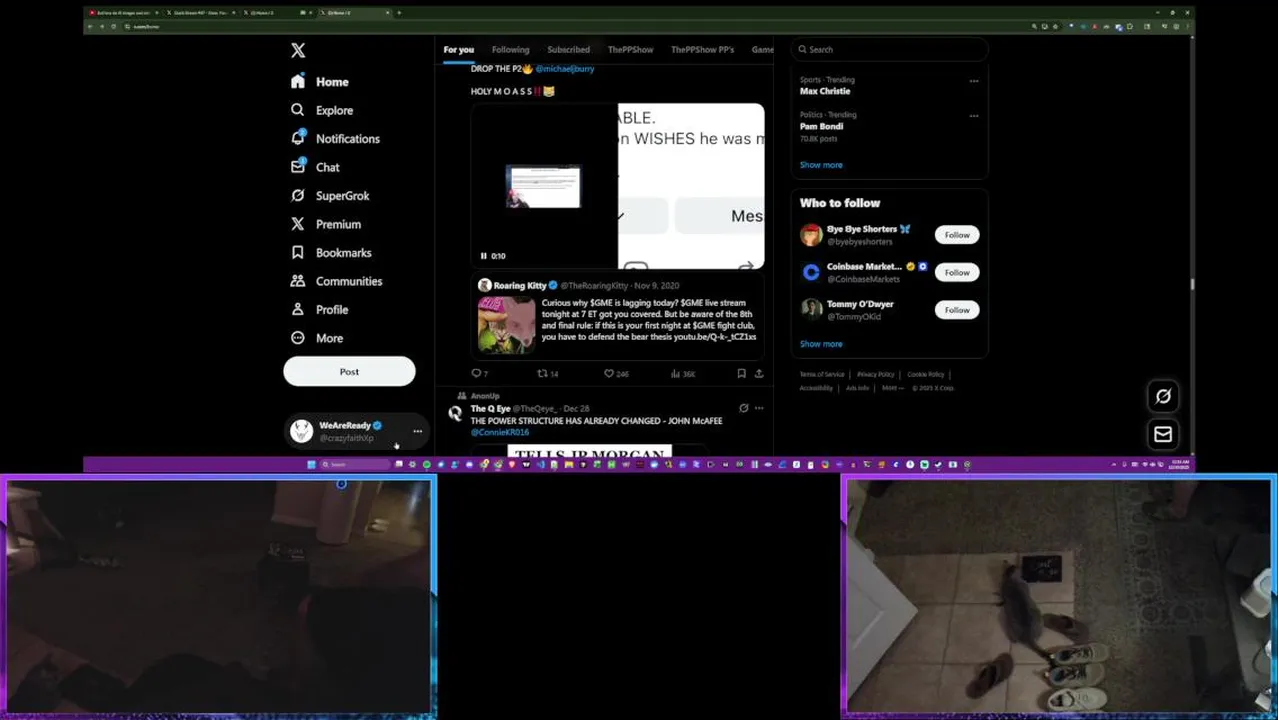The image size is (1278, 720).
Task: Open Profile in the sidebar
Action: pos(320,310)
